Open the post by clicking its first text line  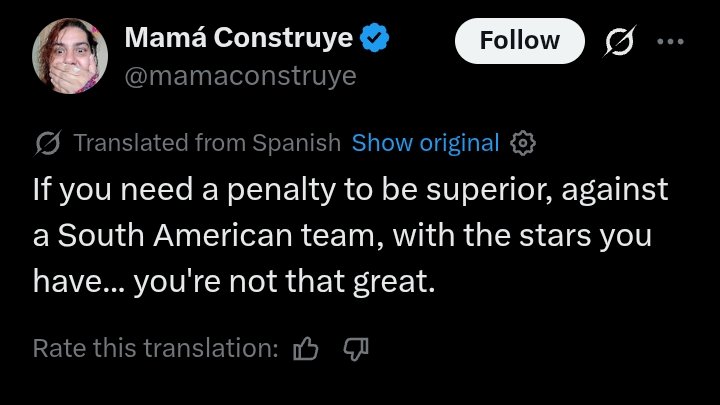(x=350, y=190)
